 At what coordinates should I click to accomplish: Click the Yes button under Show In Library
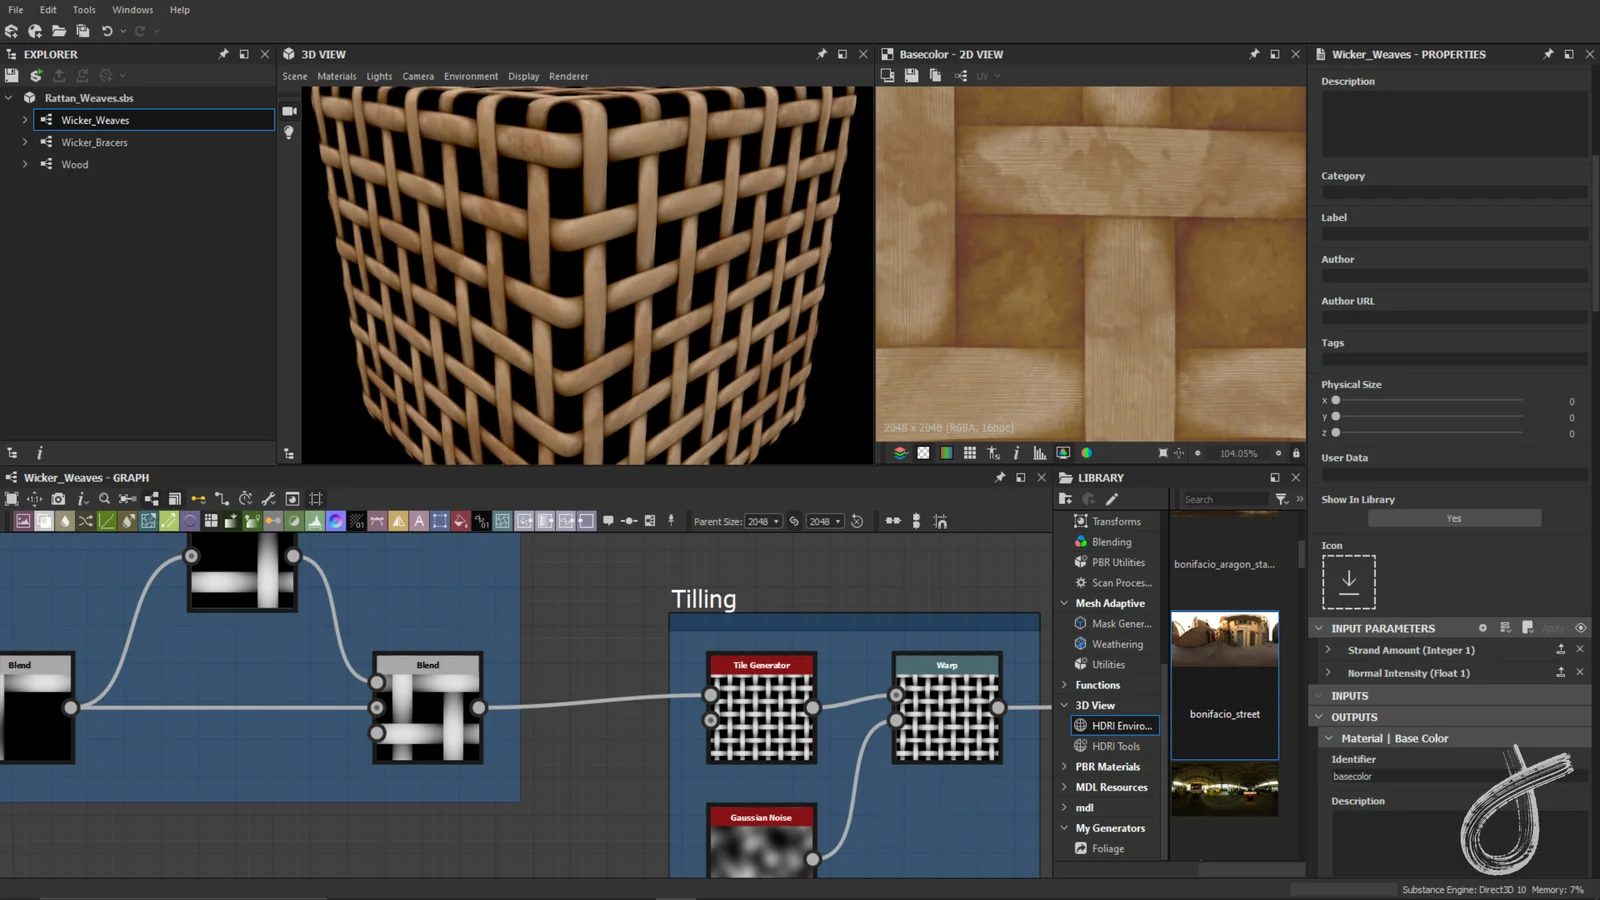click(1454, 518)
